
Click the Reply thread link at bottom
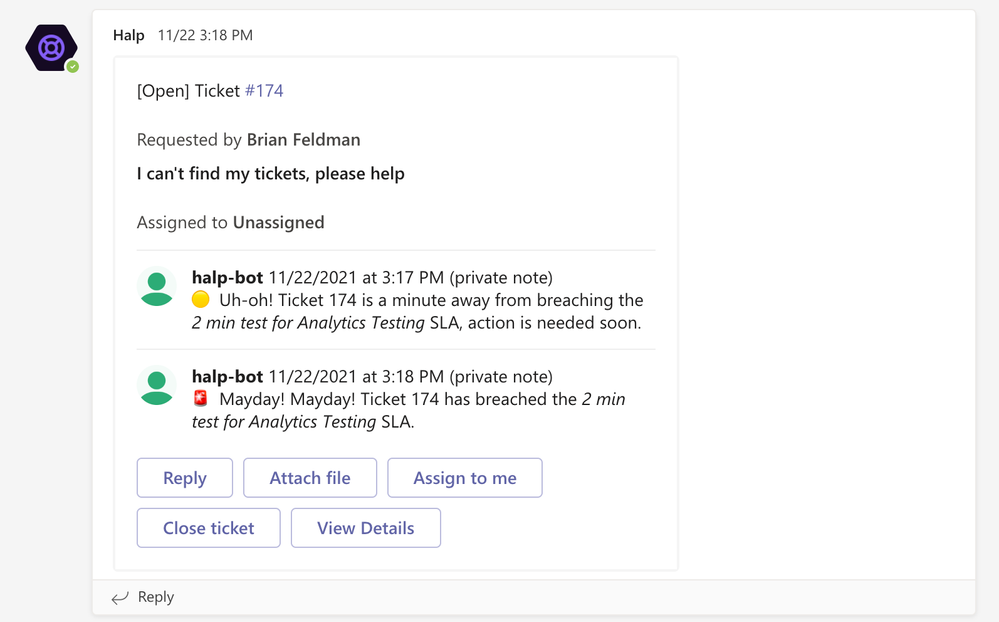pos(155,597)
